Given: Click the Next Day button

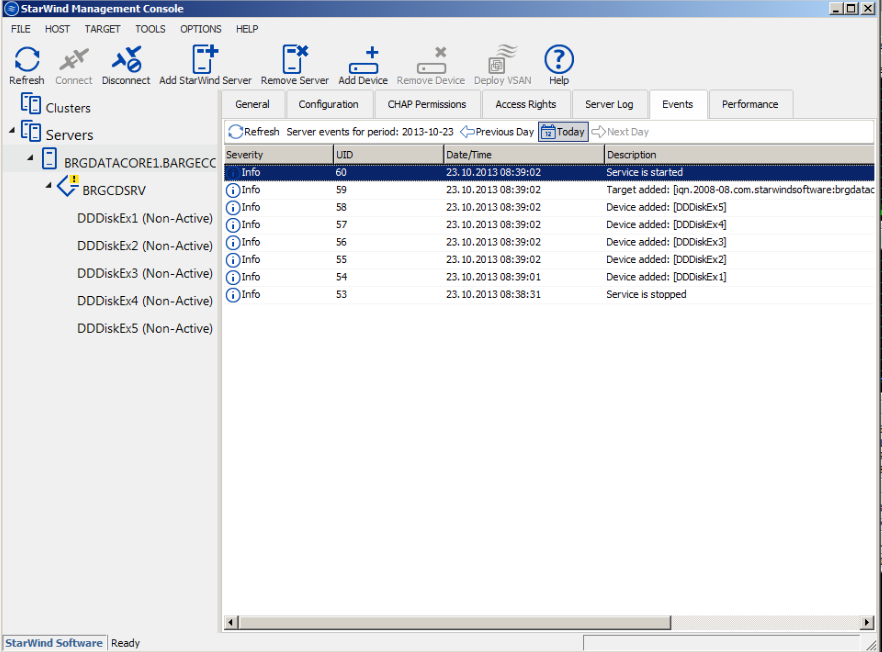Looking at the screenshot, I should click(x=620, y=132).
